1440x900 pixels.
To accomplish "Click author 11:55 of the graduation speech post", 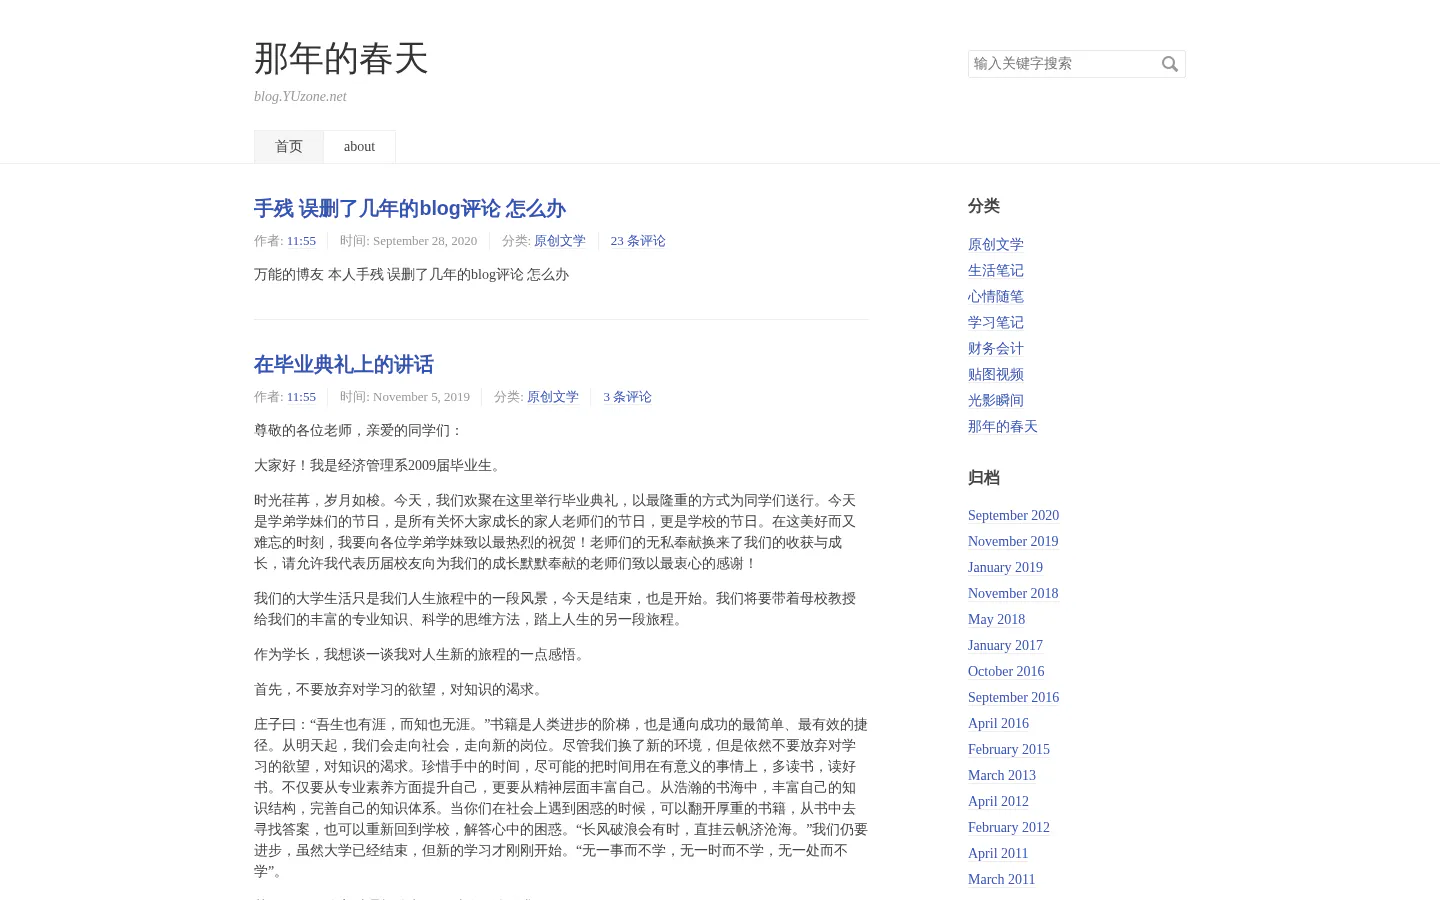I will point(301,397).
